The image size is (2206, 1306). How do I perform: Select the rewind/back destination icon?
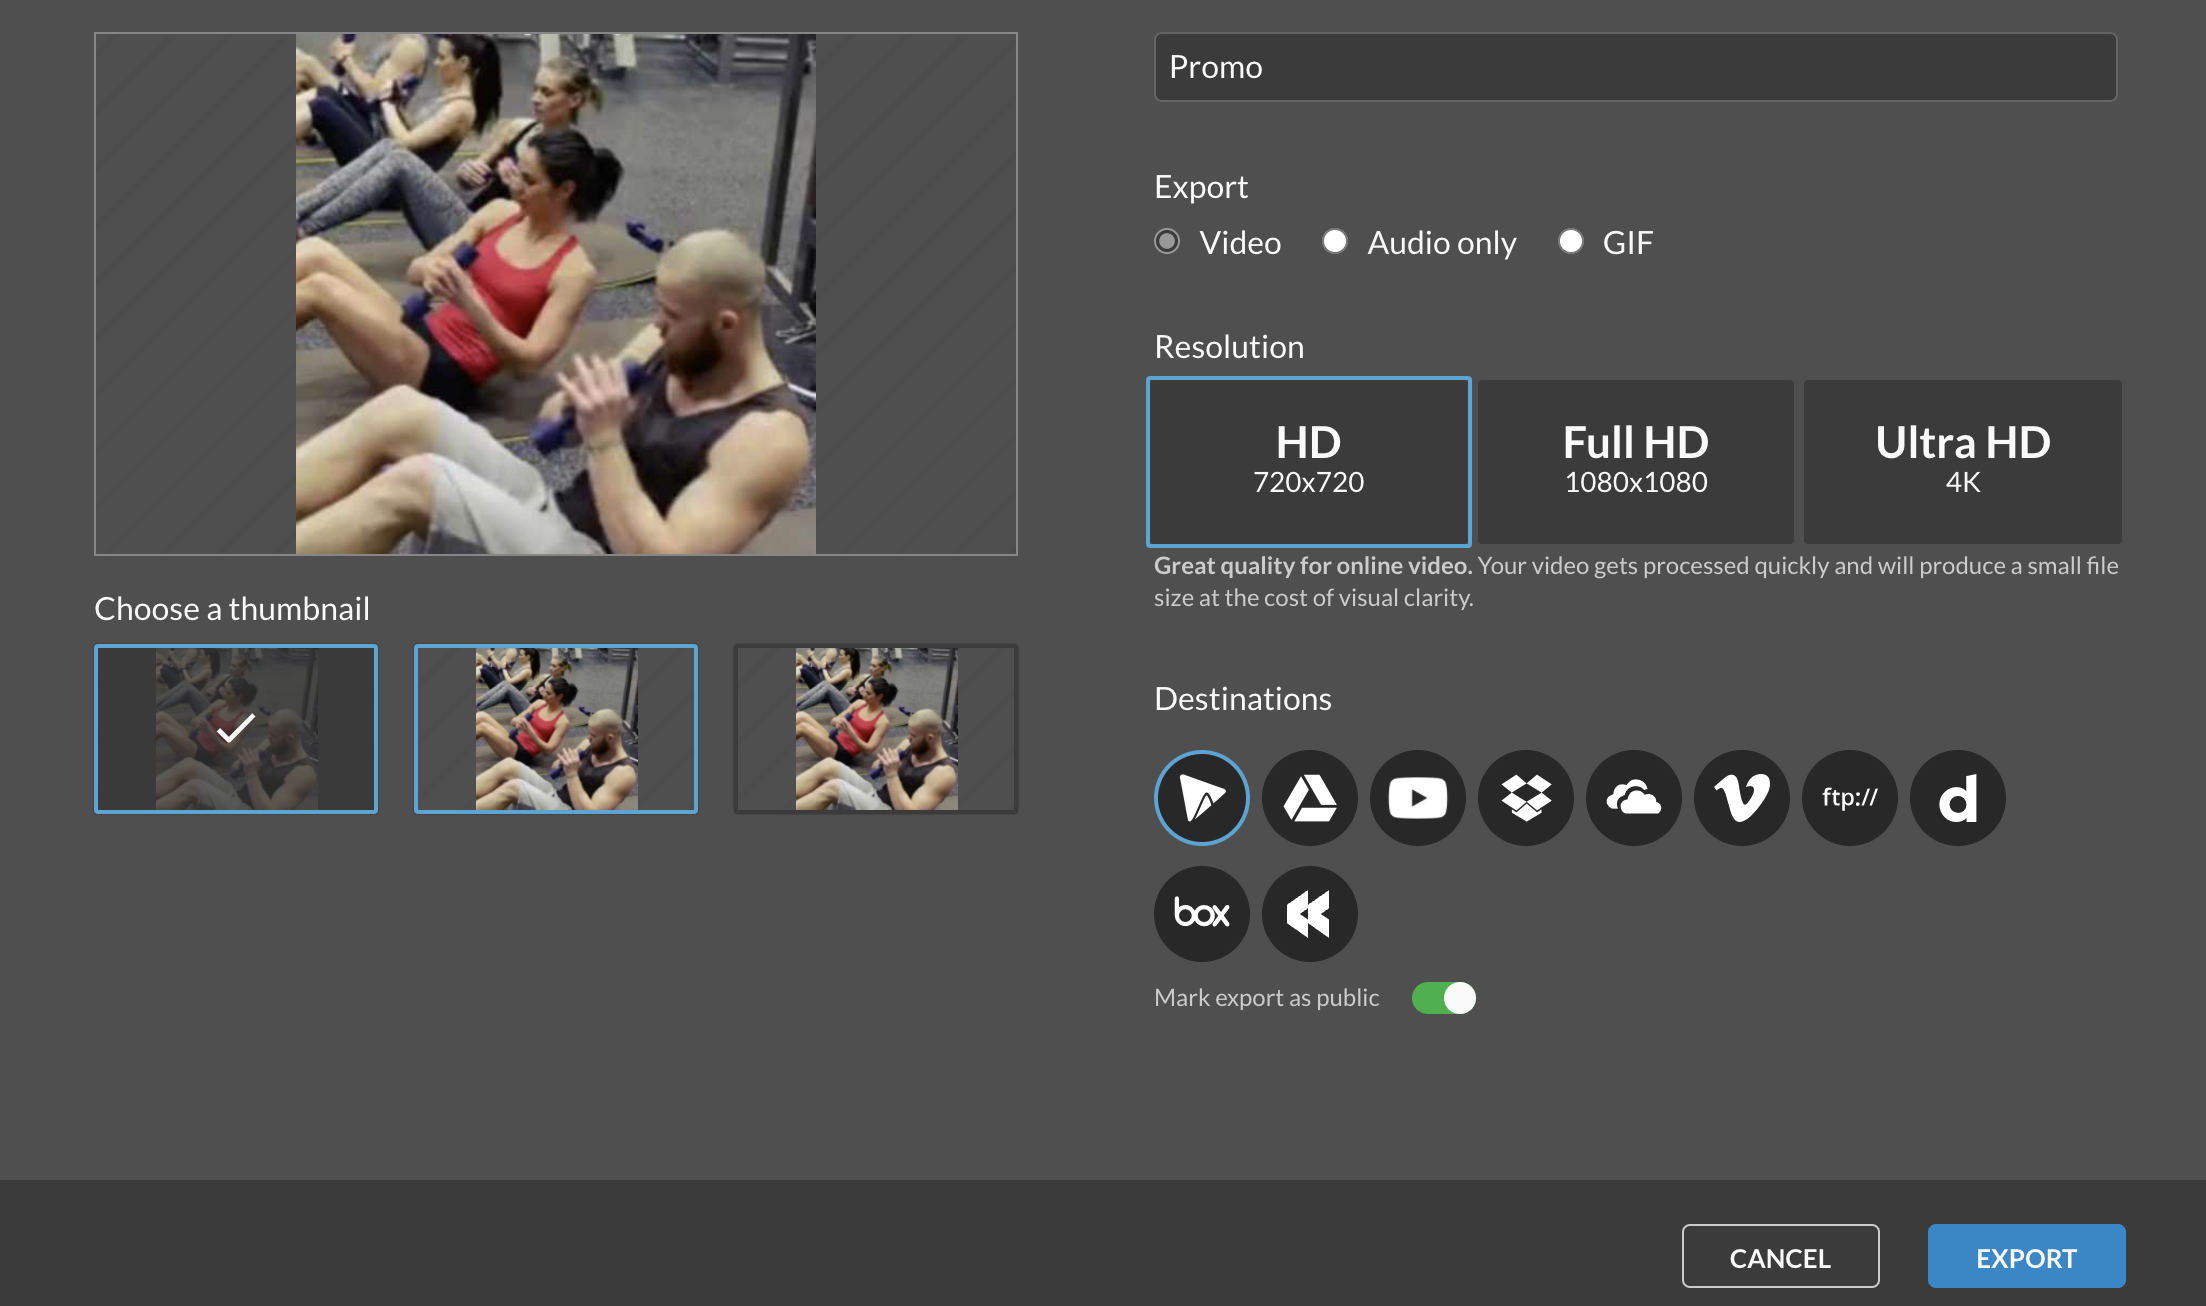point(1307,913)
